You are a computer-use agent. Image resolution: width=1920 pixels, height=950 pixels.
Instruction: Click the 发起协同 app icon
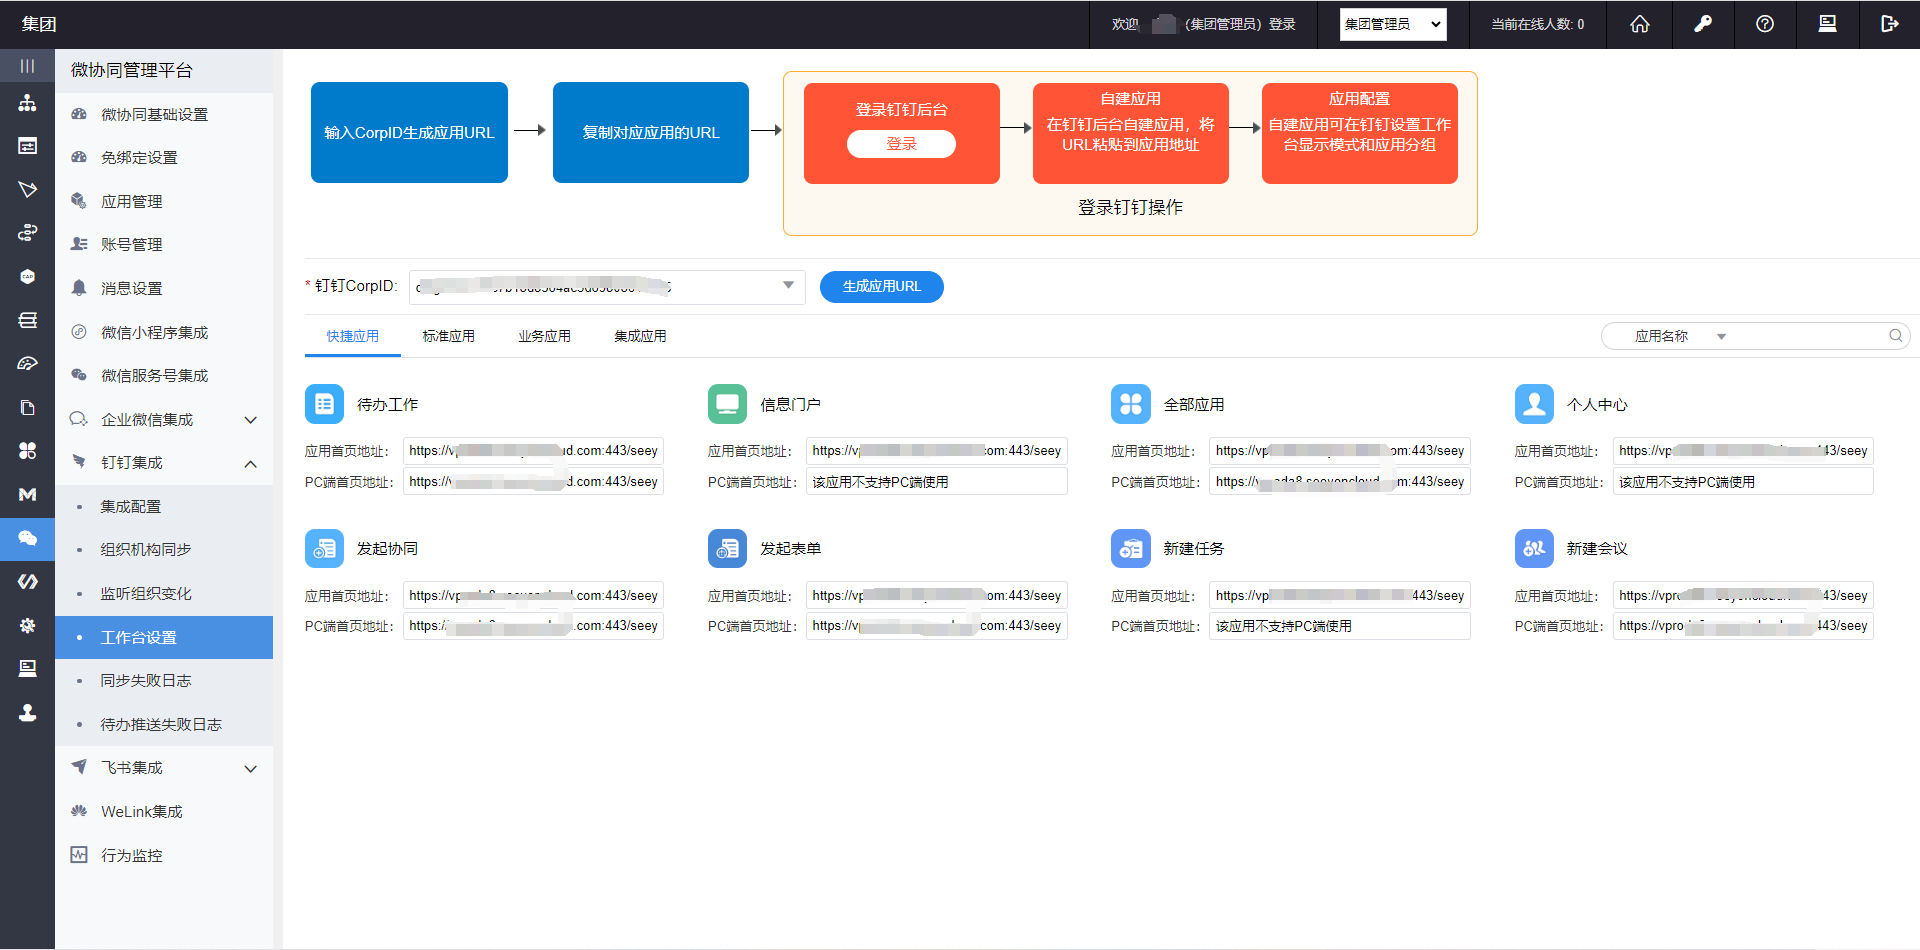324,548
